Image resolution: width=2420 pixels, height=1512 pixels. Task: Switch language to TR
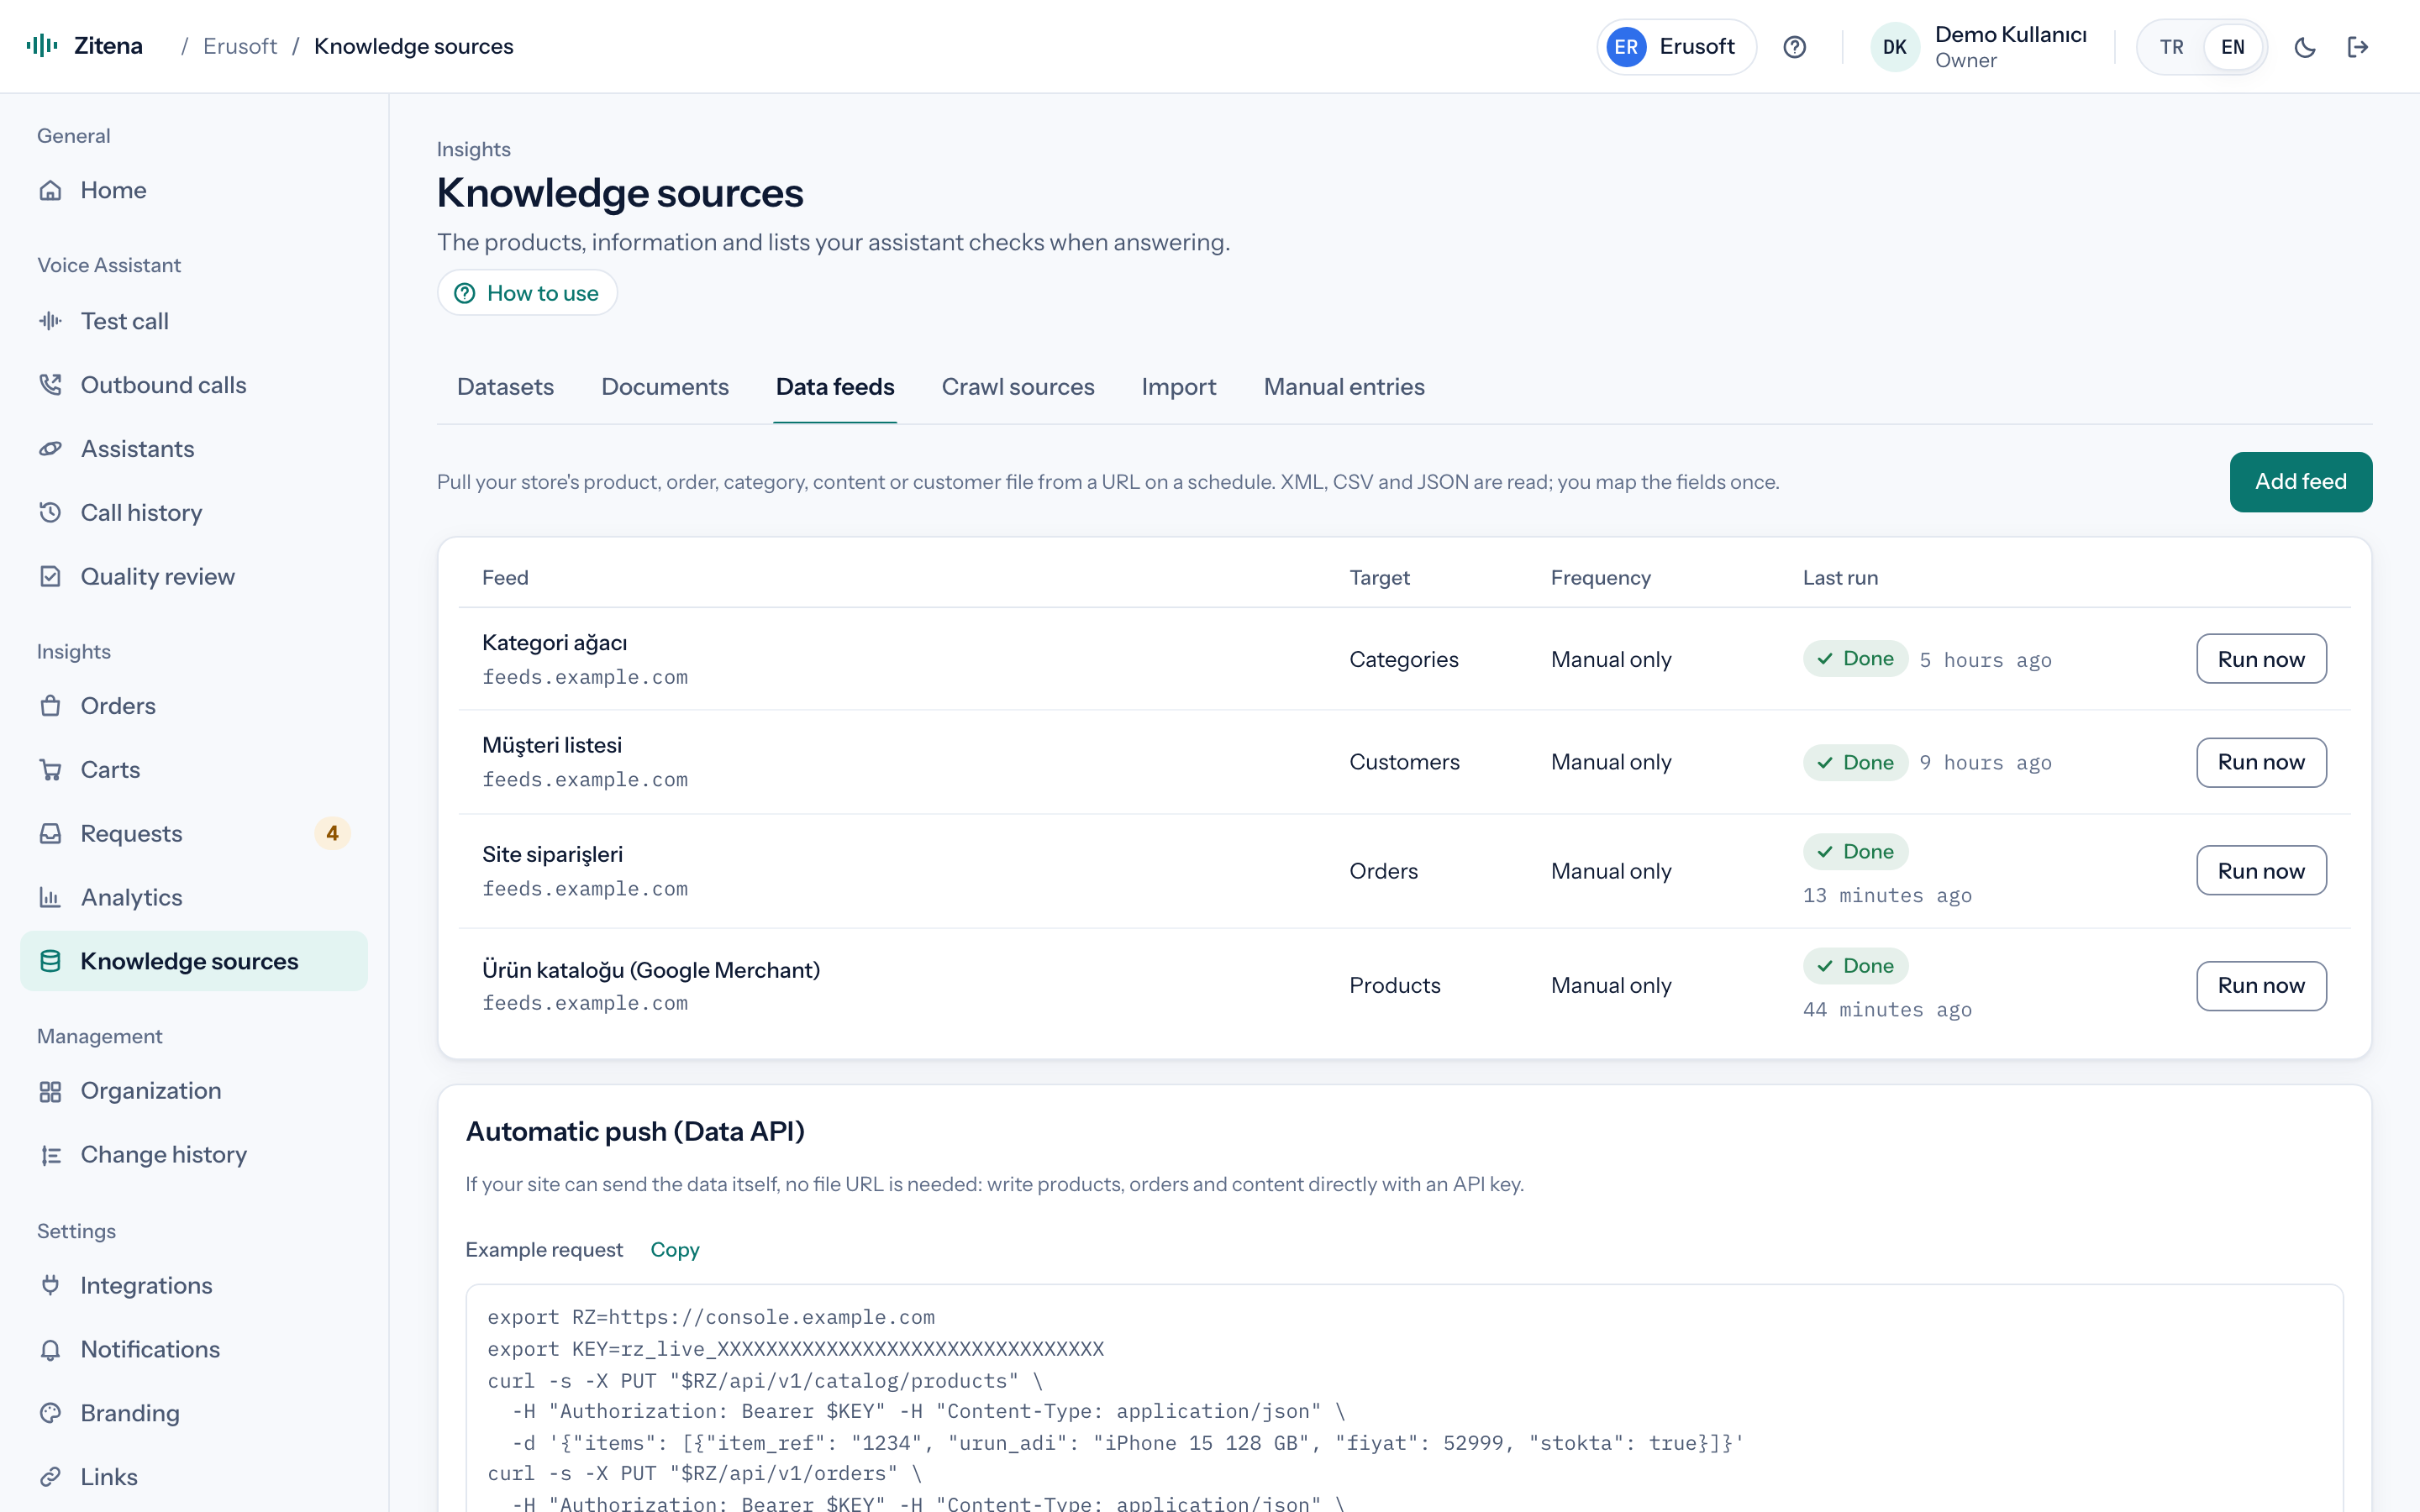2171,47
